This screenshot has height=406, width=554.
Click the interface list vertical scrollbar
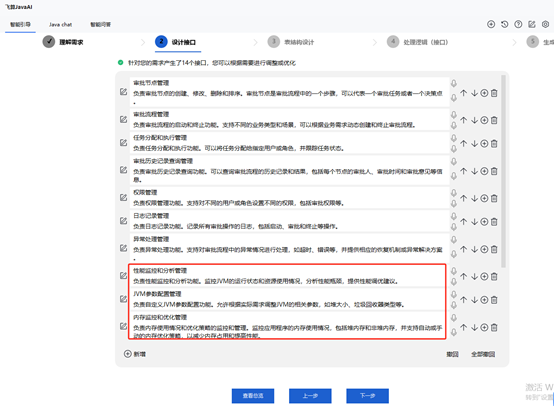pyautogui.click(x=503, y=171)
